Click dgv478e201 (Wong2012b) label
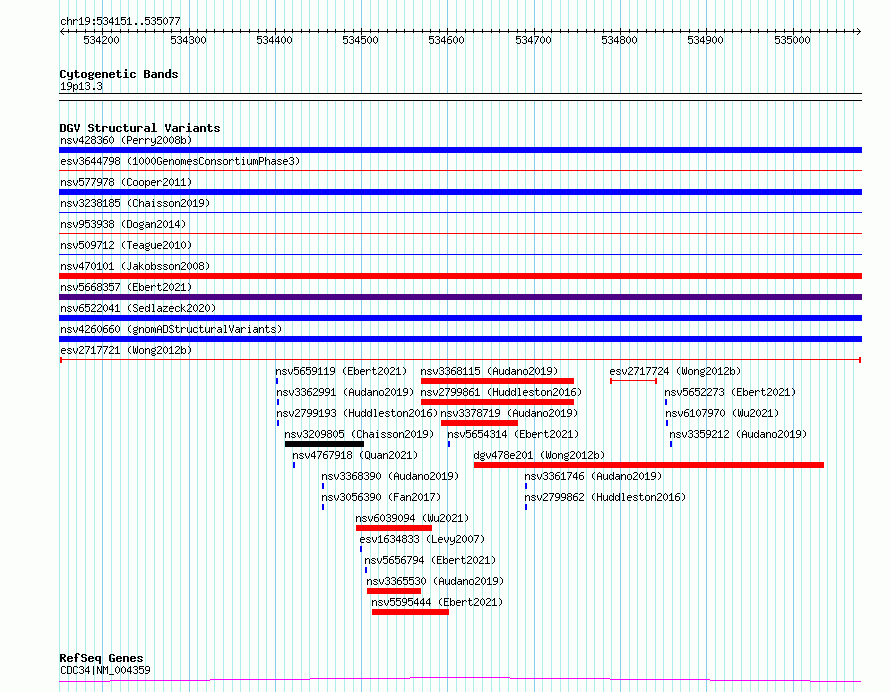Screen dimensions: 890x692 [x=539, y=455]
